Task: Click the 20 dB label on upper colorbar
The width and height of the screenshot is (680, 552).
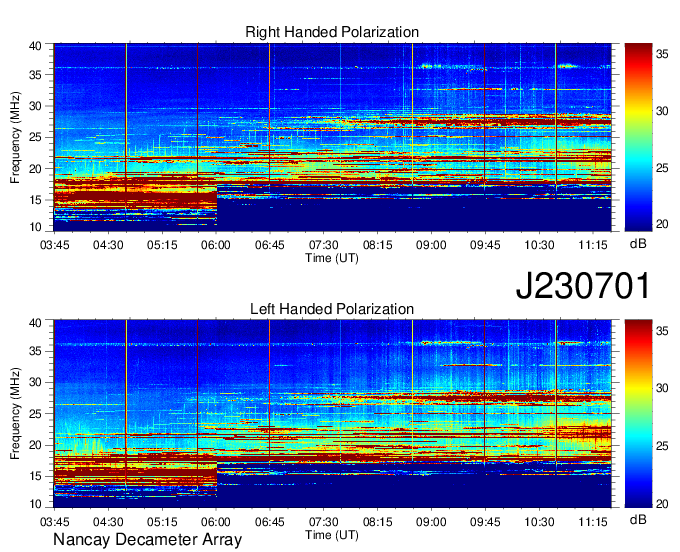Action: (x=662, y=224)
